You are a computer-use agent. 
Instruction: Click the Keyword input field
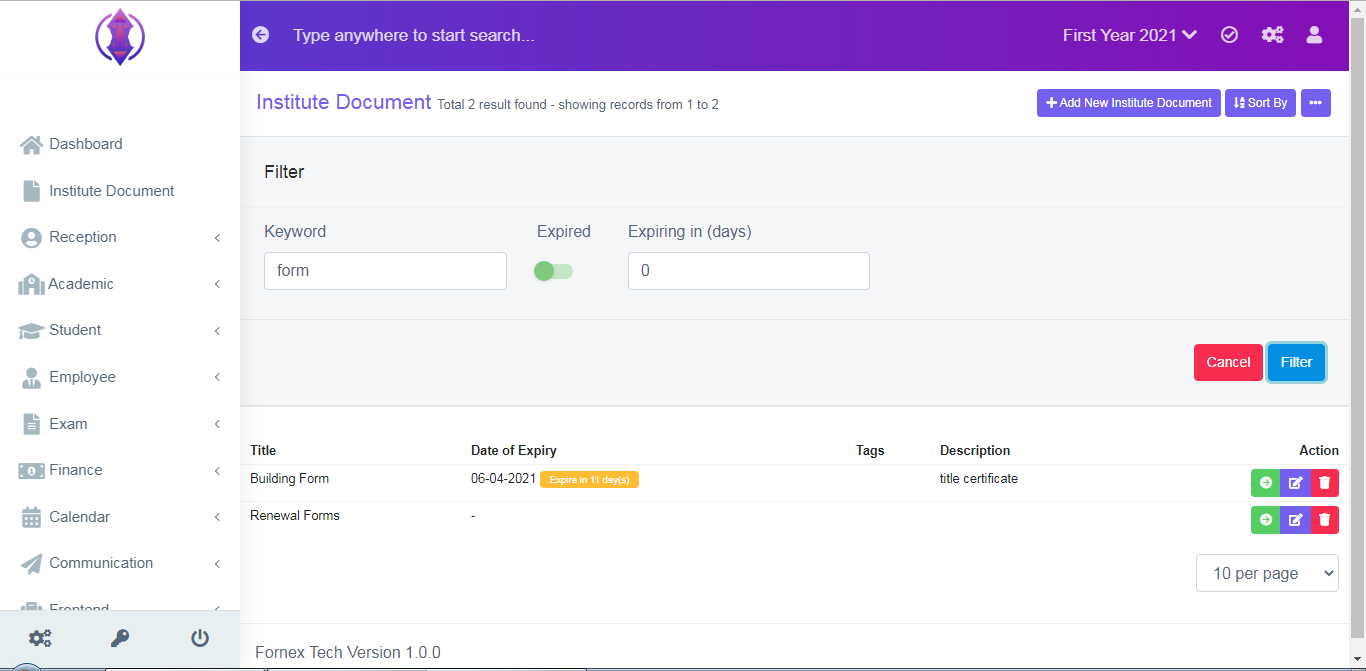click(x=385, y=271)
